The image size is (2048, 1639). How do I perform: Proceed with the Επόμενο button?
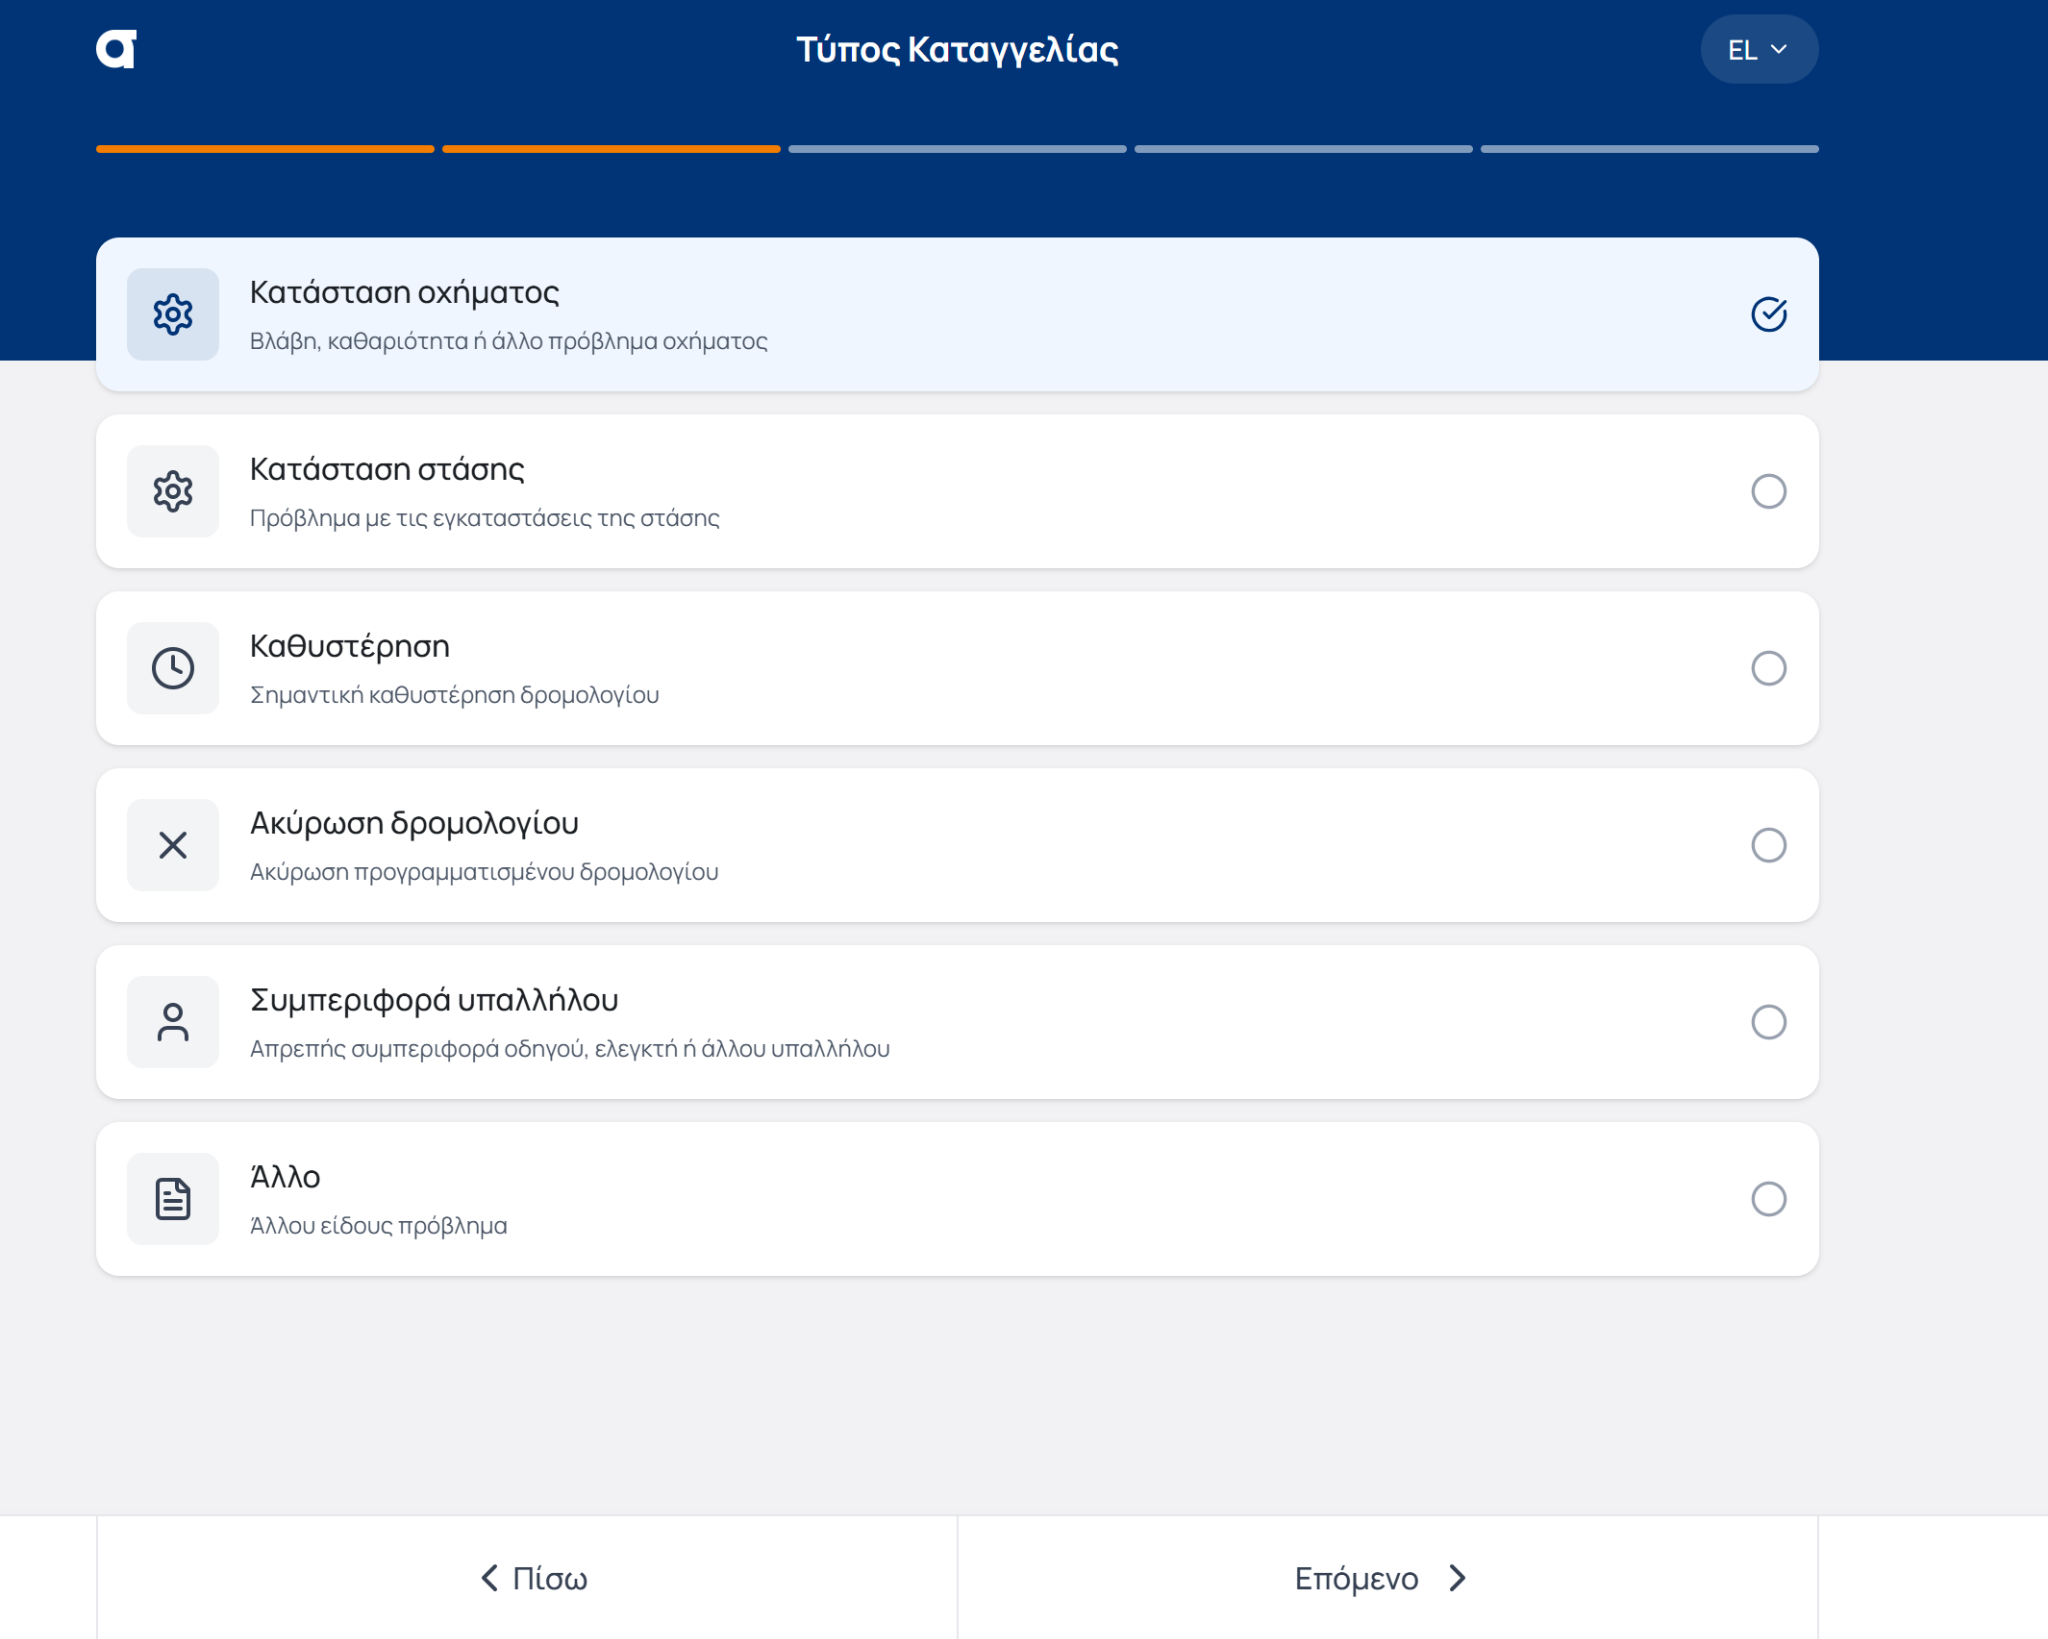[x=1378, y=1578]
